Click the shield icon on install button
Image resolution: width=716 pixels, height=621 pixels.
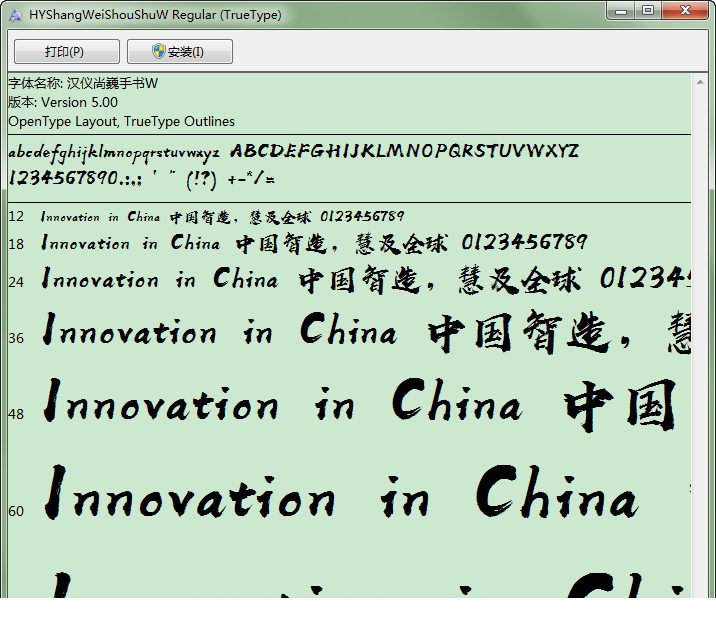click(158, 51)
